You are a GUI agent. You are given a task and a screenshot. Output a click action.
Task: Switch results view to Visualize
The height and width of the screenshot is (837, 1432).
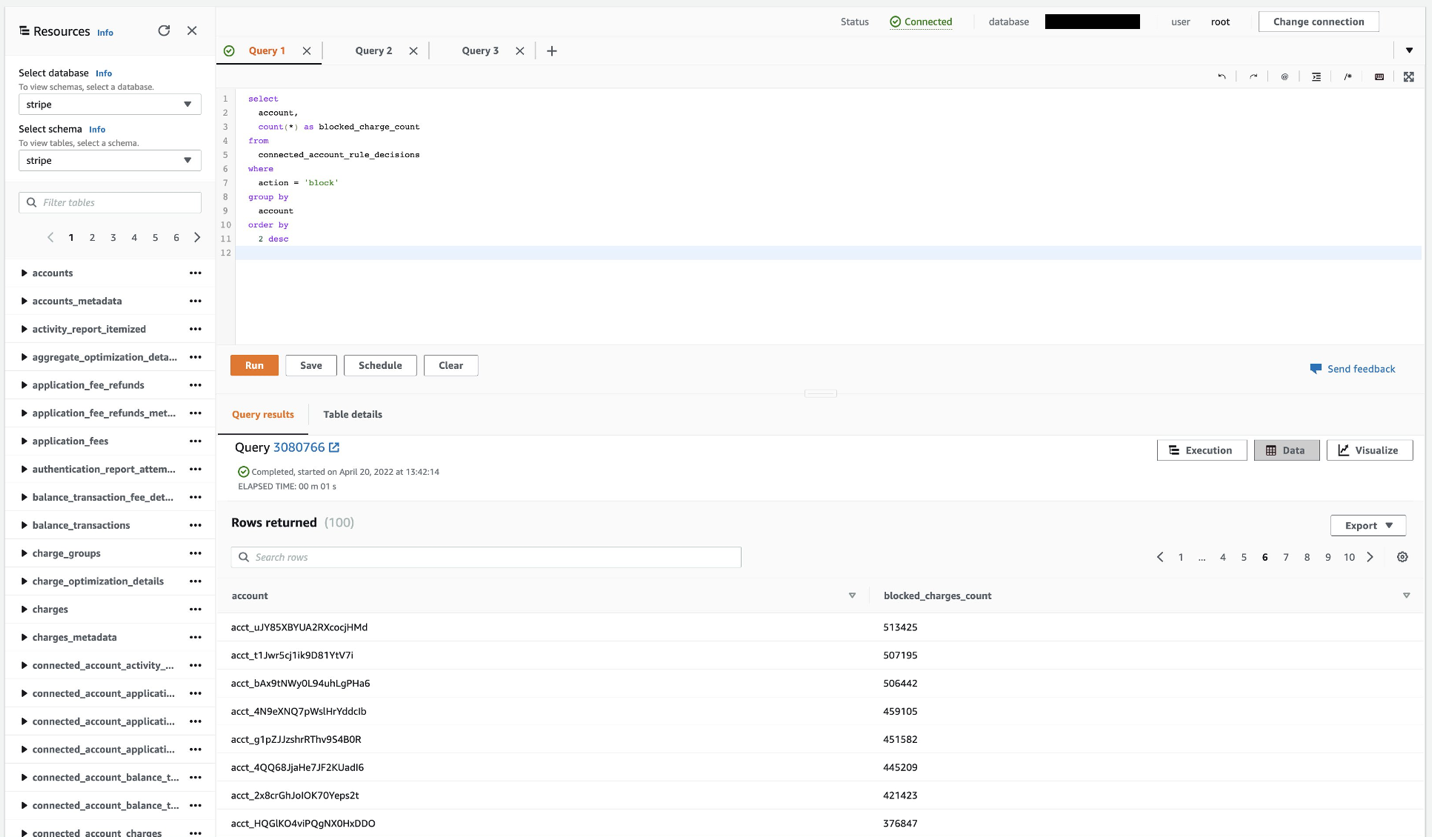point(1368,450)
